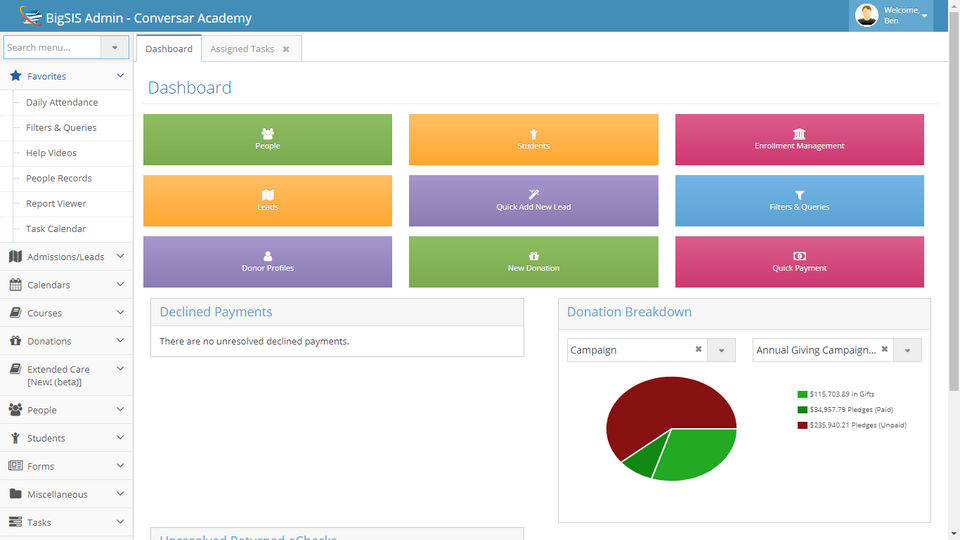The height and width of the screenshot is (540, 960).
Task: Select the Dashboard tab
Action: click(x=169, y=49)
